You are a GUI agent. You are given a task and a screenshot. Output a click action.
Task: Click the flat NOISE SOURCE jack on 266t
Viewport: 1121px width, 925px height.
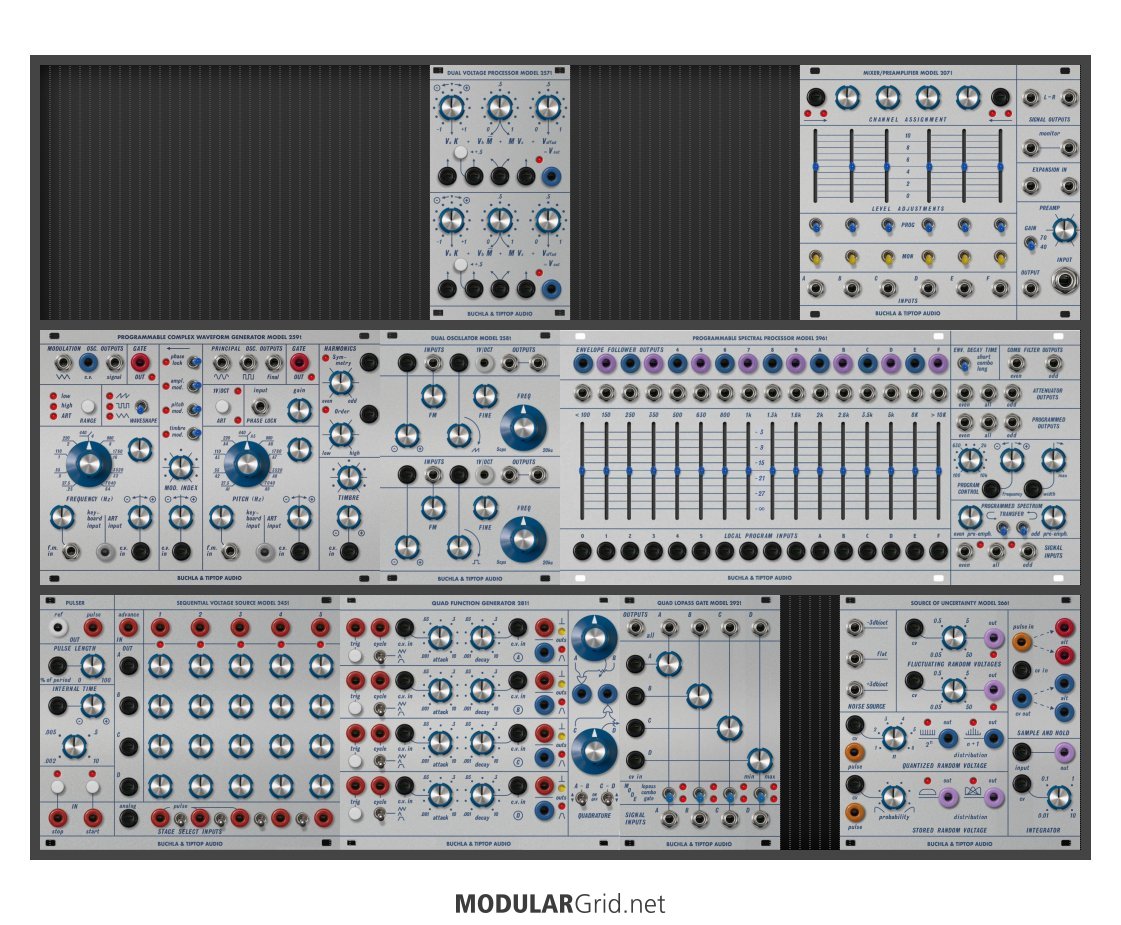[854, 658]
